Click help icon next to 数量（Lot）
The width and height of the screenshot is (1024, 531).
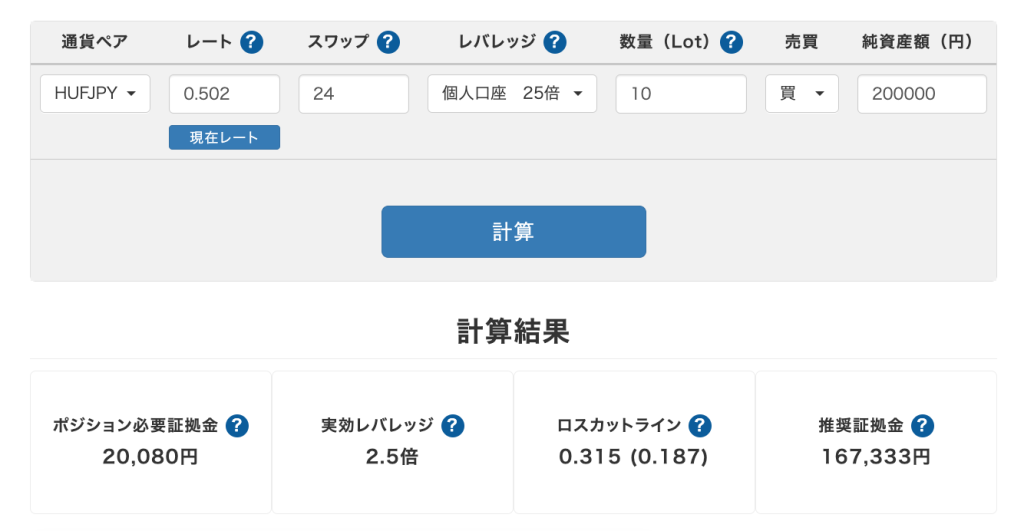pyautogui.click(x=732, y=42)
